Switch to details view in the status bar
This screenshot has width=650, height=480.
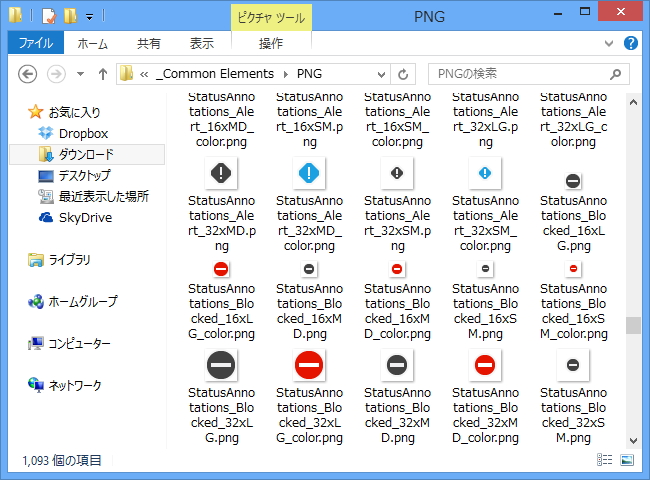click(604, 460)
